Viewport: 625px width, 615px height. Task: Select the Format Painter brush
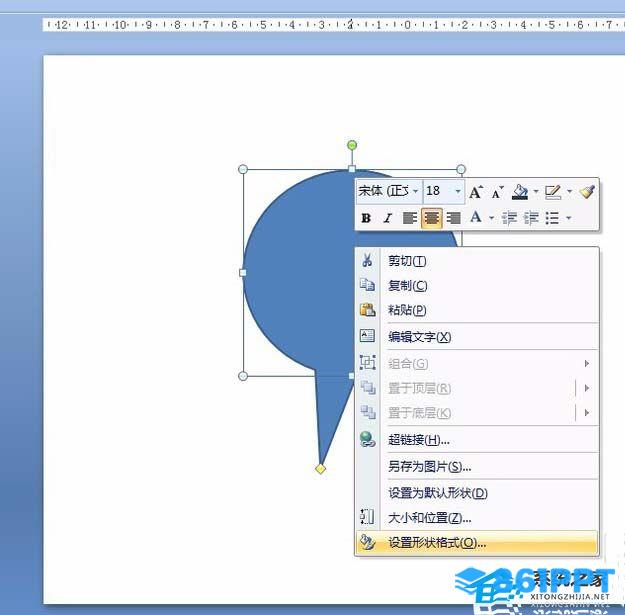pos(587,192)
